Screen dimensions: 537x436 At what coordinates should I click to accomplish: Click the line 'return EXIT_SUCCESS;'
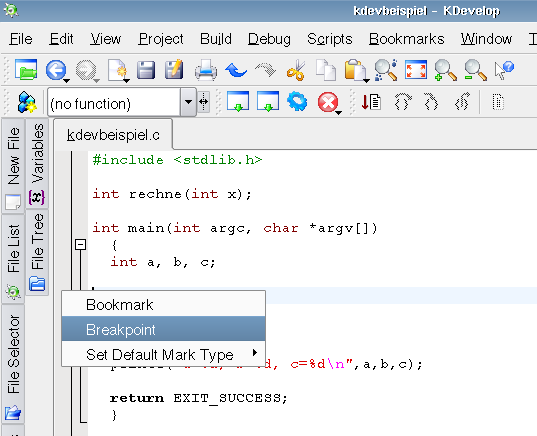pos(198,398)
